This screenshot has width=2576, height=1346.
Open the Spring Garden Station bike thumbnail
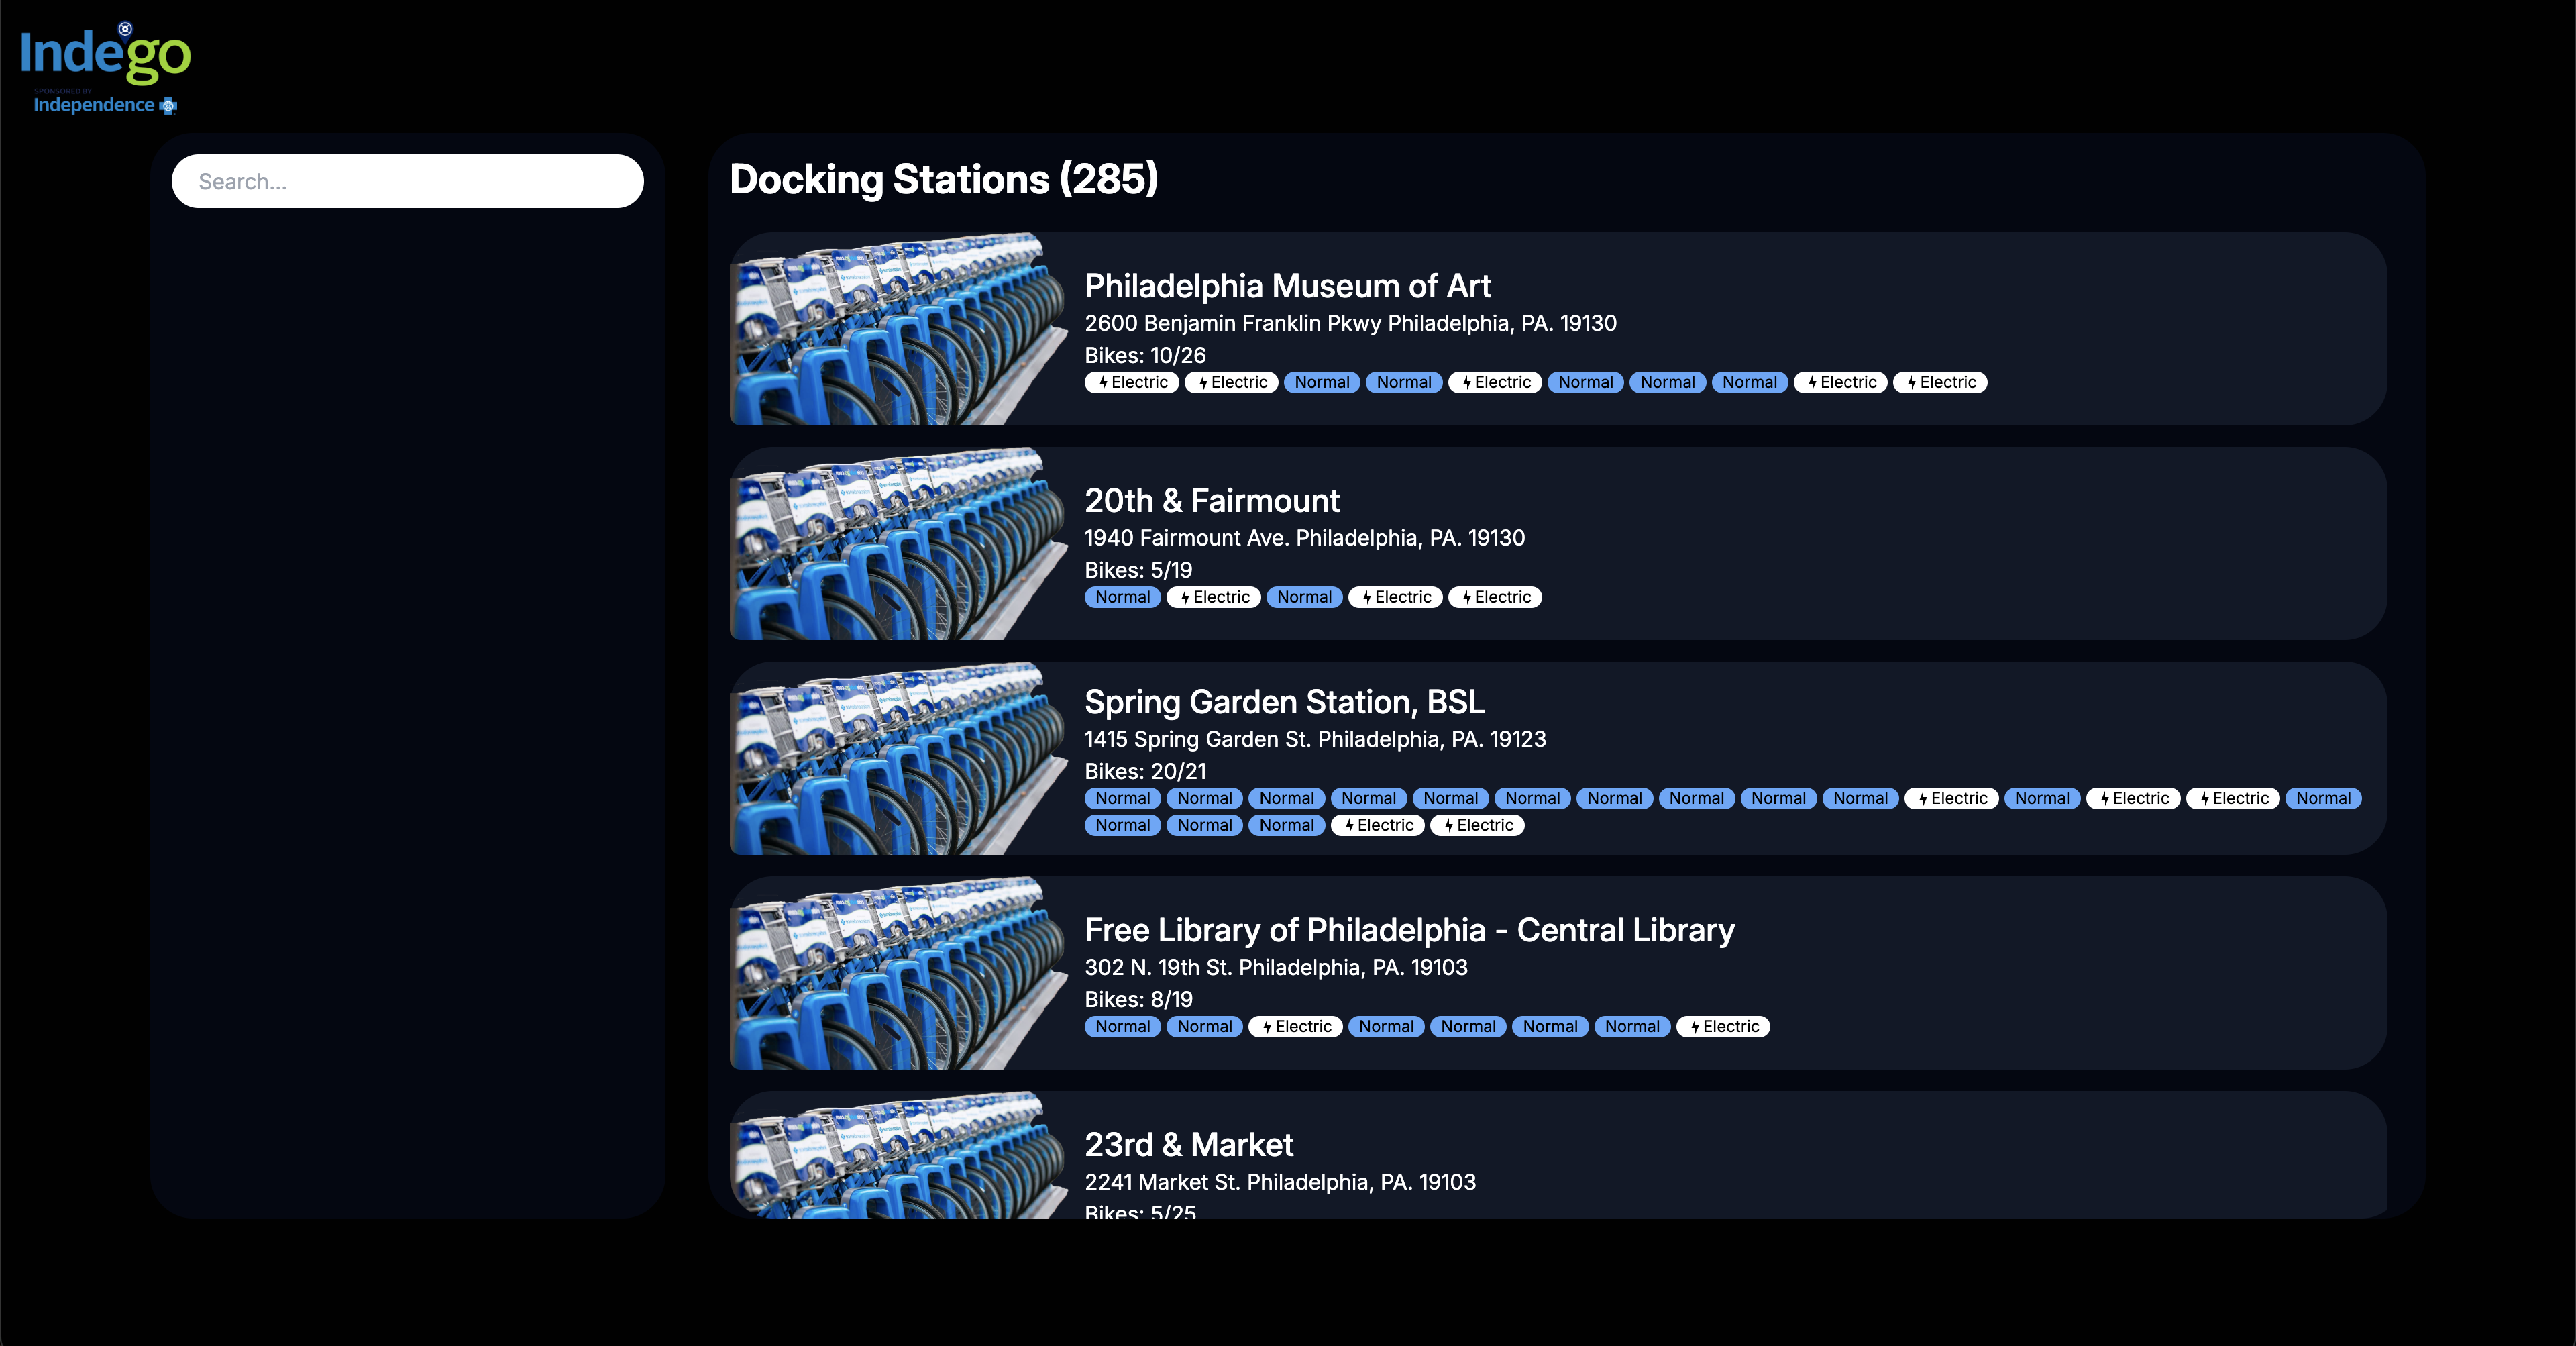[x=899, y=758]
